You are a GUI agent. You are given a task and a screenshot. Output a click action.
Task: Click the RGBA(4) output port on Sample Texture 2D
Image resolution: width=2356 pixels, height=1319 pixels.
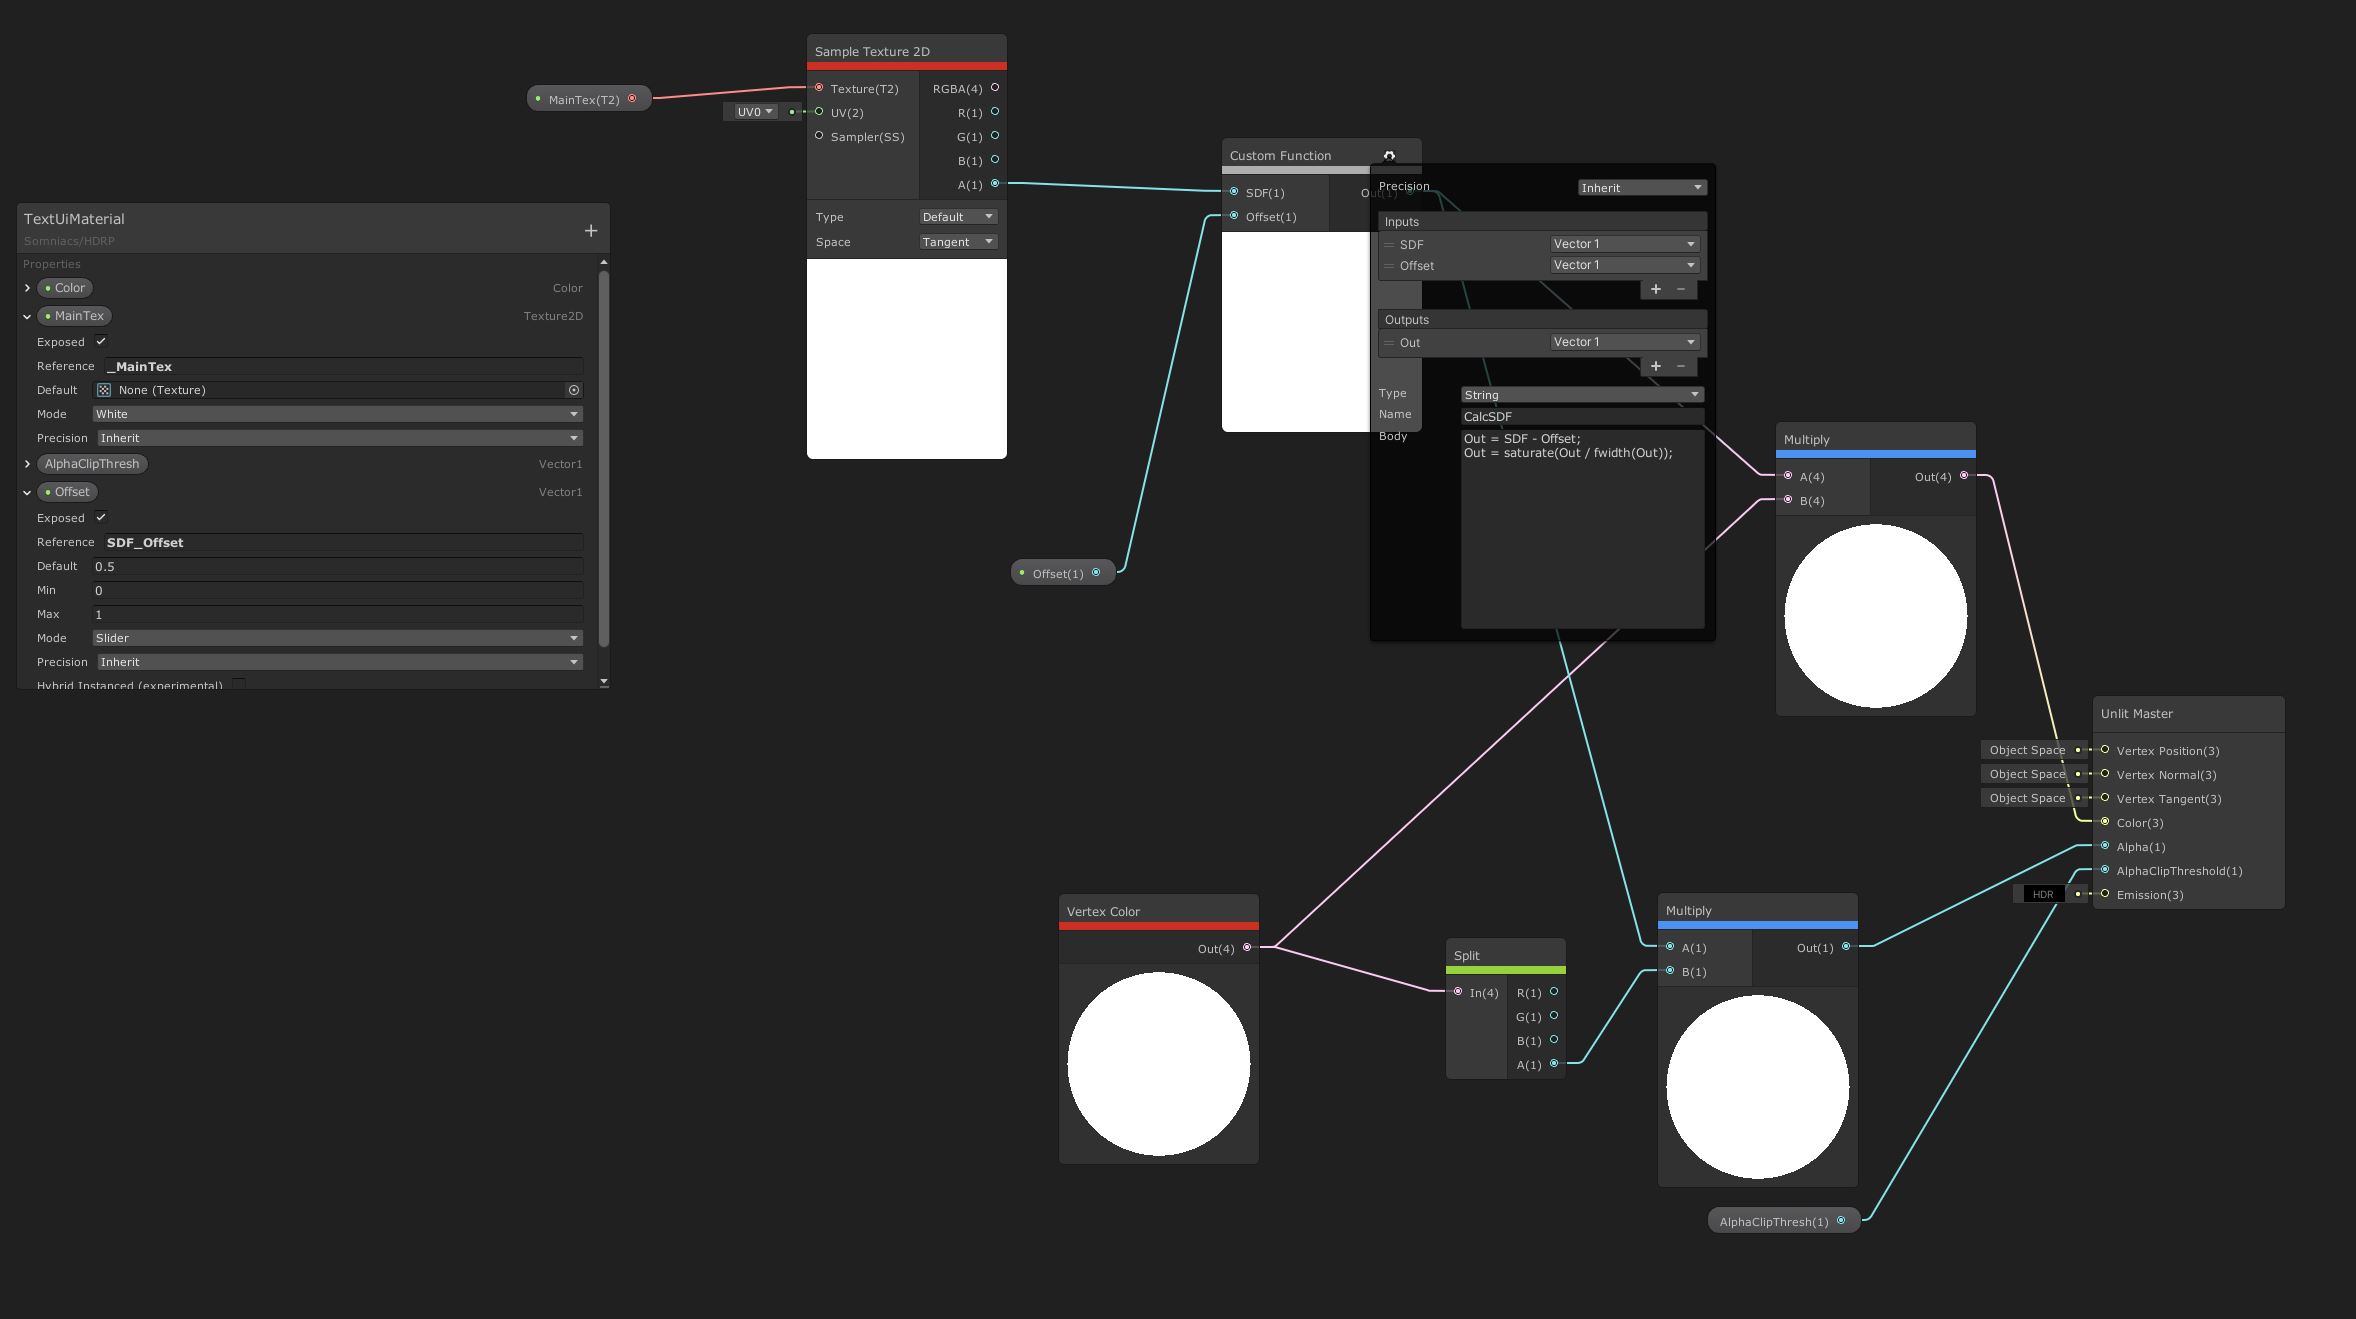(995, 88)
